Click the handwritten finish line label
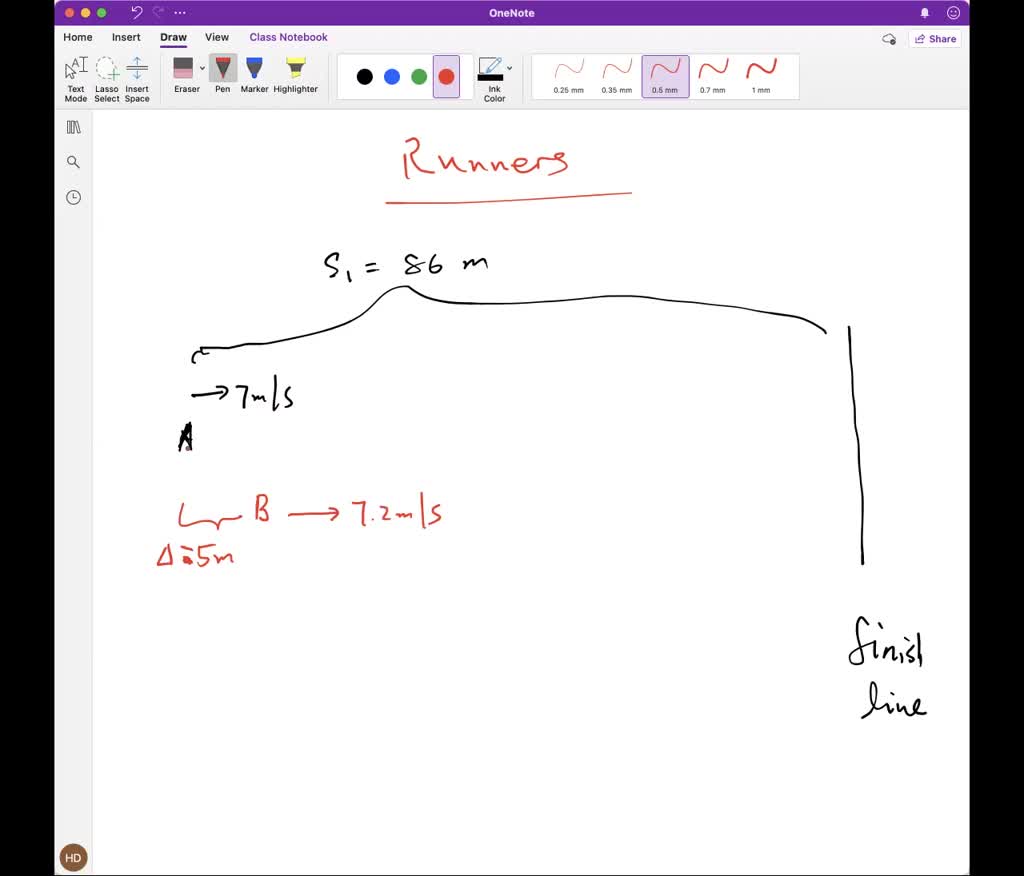This screenshot has width=1024, height=876. coord(888,668)
